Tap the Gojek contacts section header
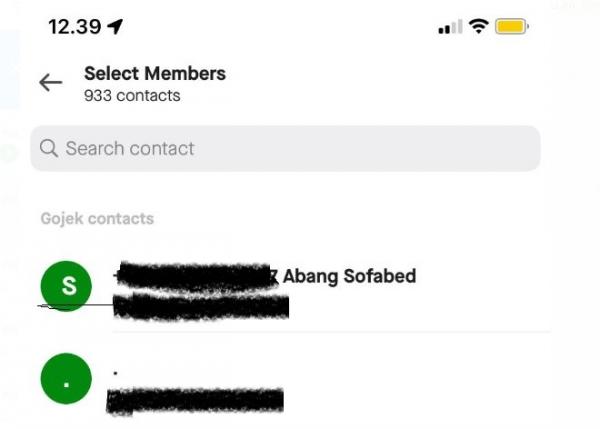 (x=97, y=218)
